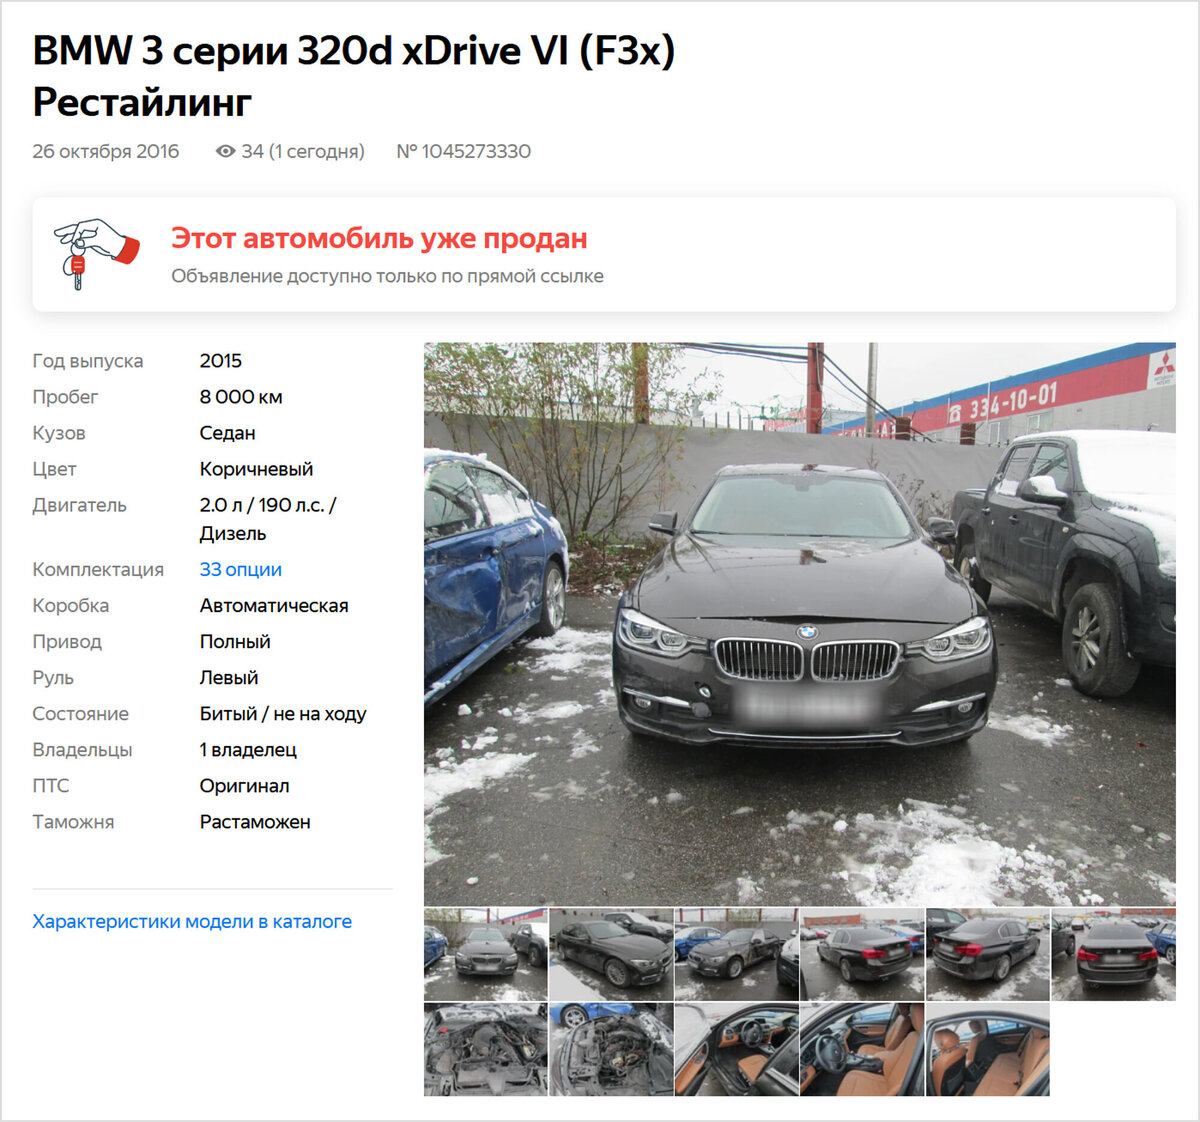This screenshot has width=1200, height=1122.
Task: Click the 26 октября 2016 date
Action: tap(106, 151)
